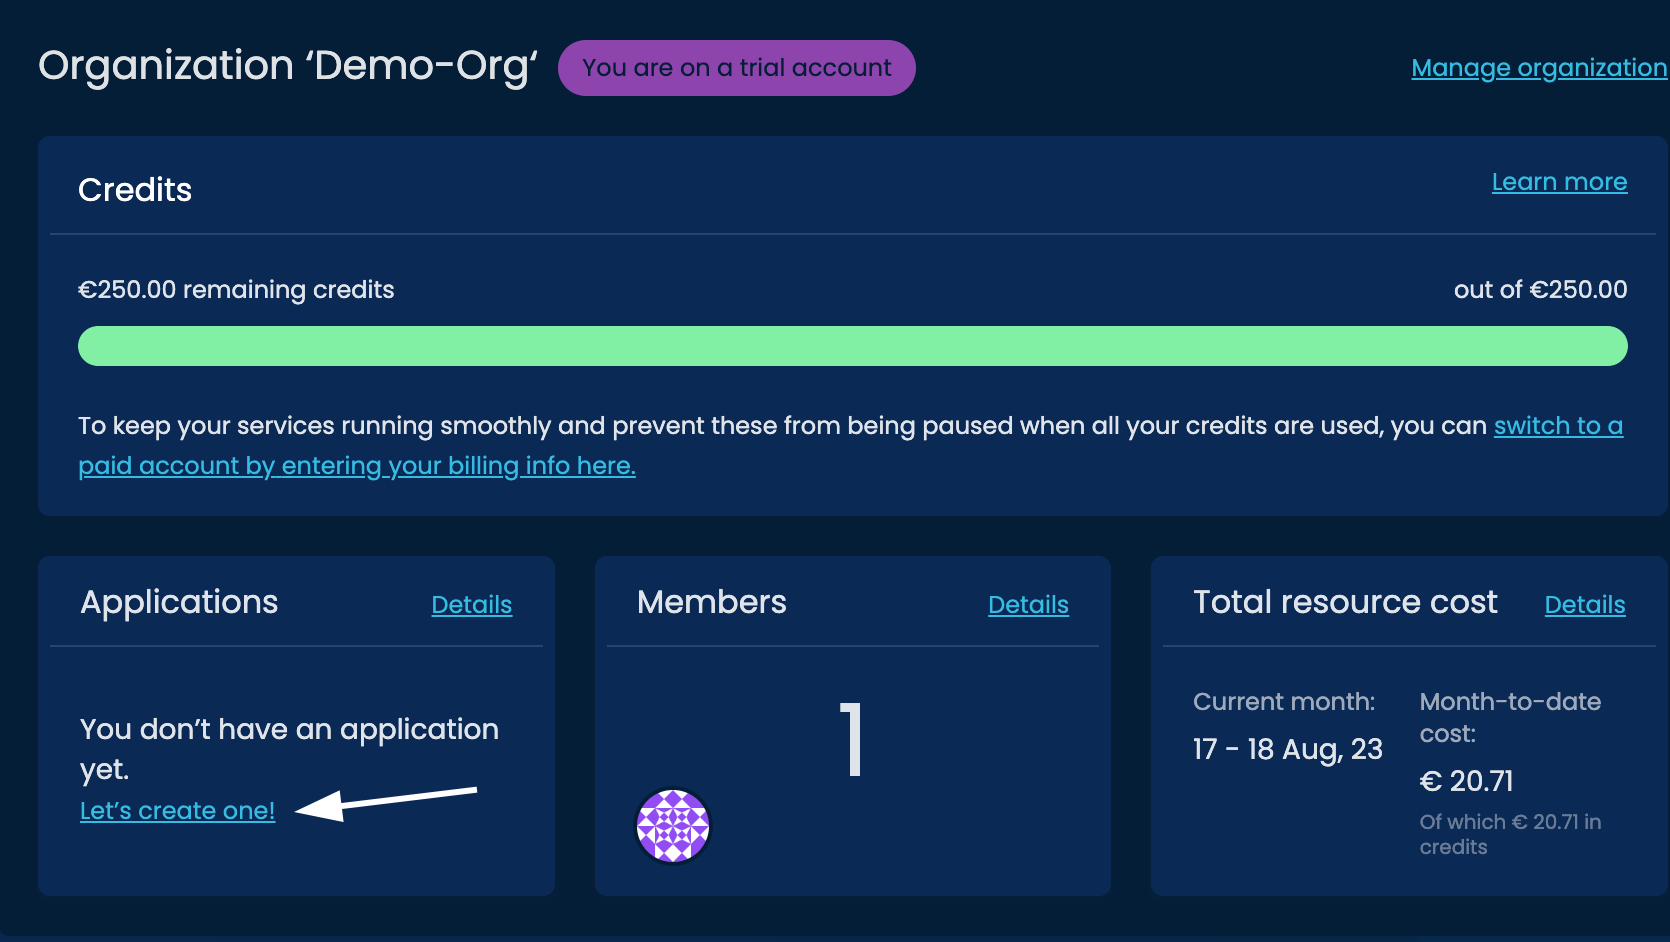Screen dimensions: 1670x942
Task: Click the '€ 20.71' cost value
Action: coord(1466,781)
